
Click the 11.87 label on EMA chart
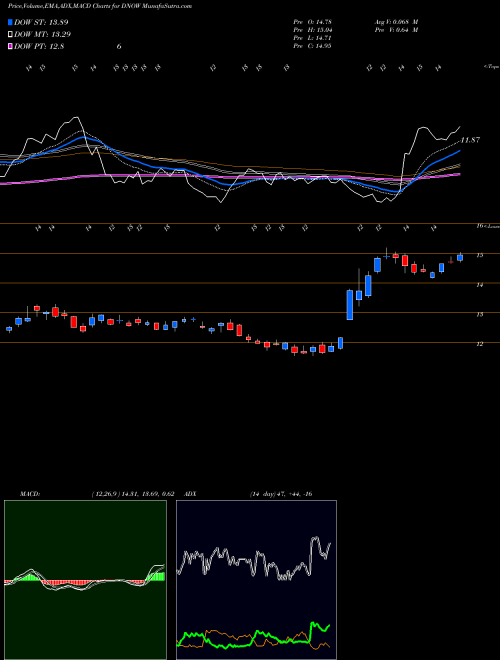tap(470, 140)
